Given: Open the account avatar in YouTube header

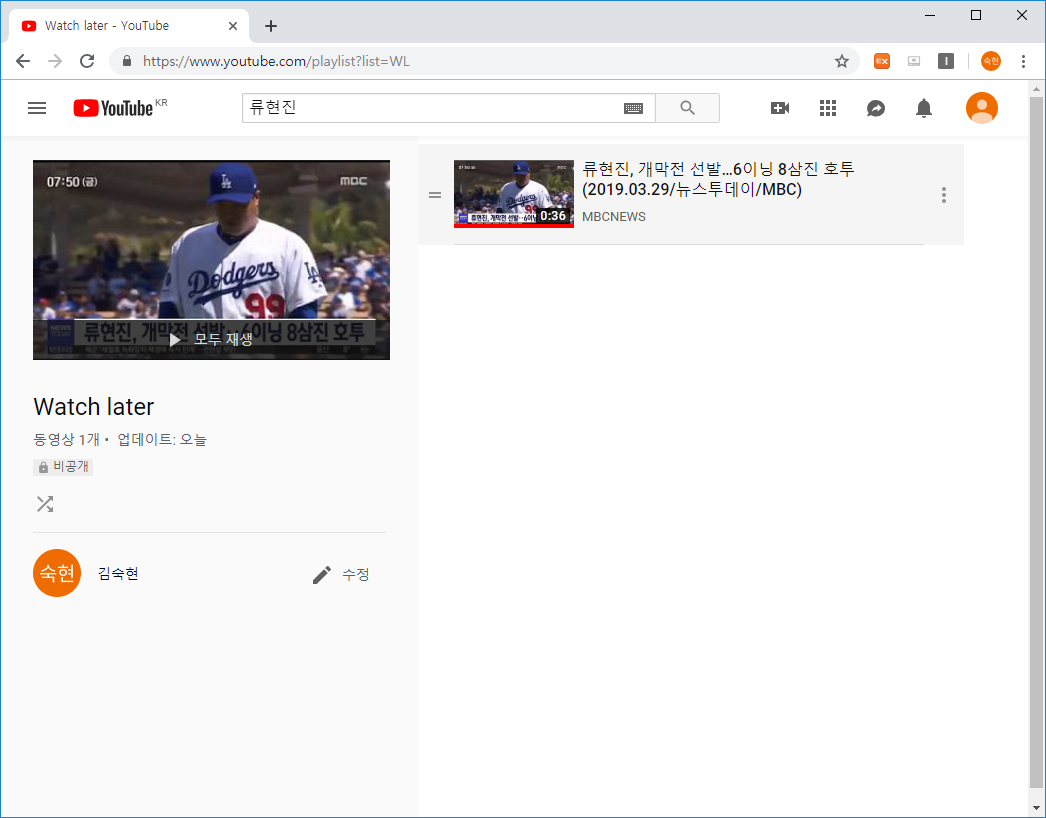Looking at the screenshot, I should coord(981,108).
